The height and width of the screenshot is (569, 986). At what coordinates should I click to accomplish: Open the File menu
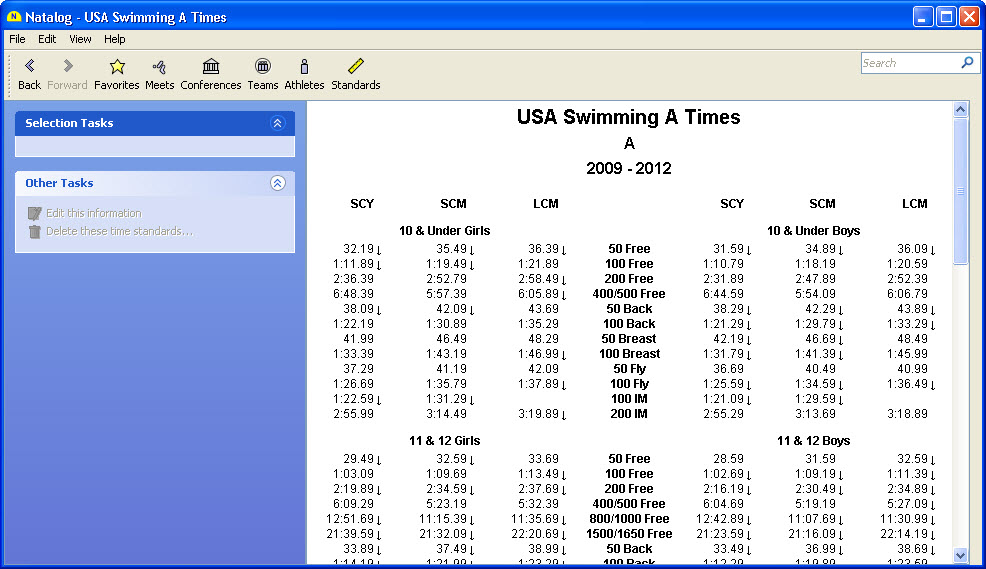(x=17, y=39)
